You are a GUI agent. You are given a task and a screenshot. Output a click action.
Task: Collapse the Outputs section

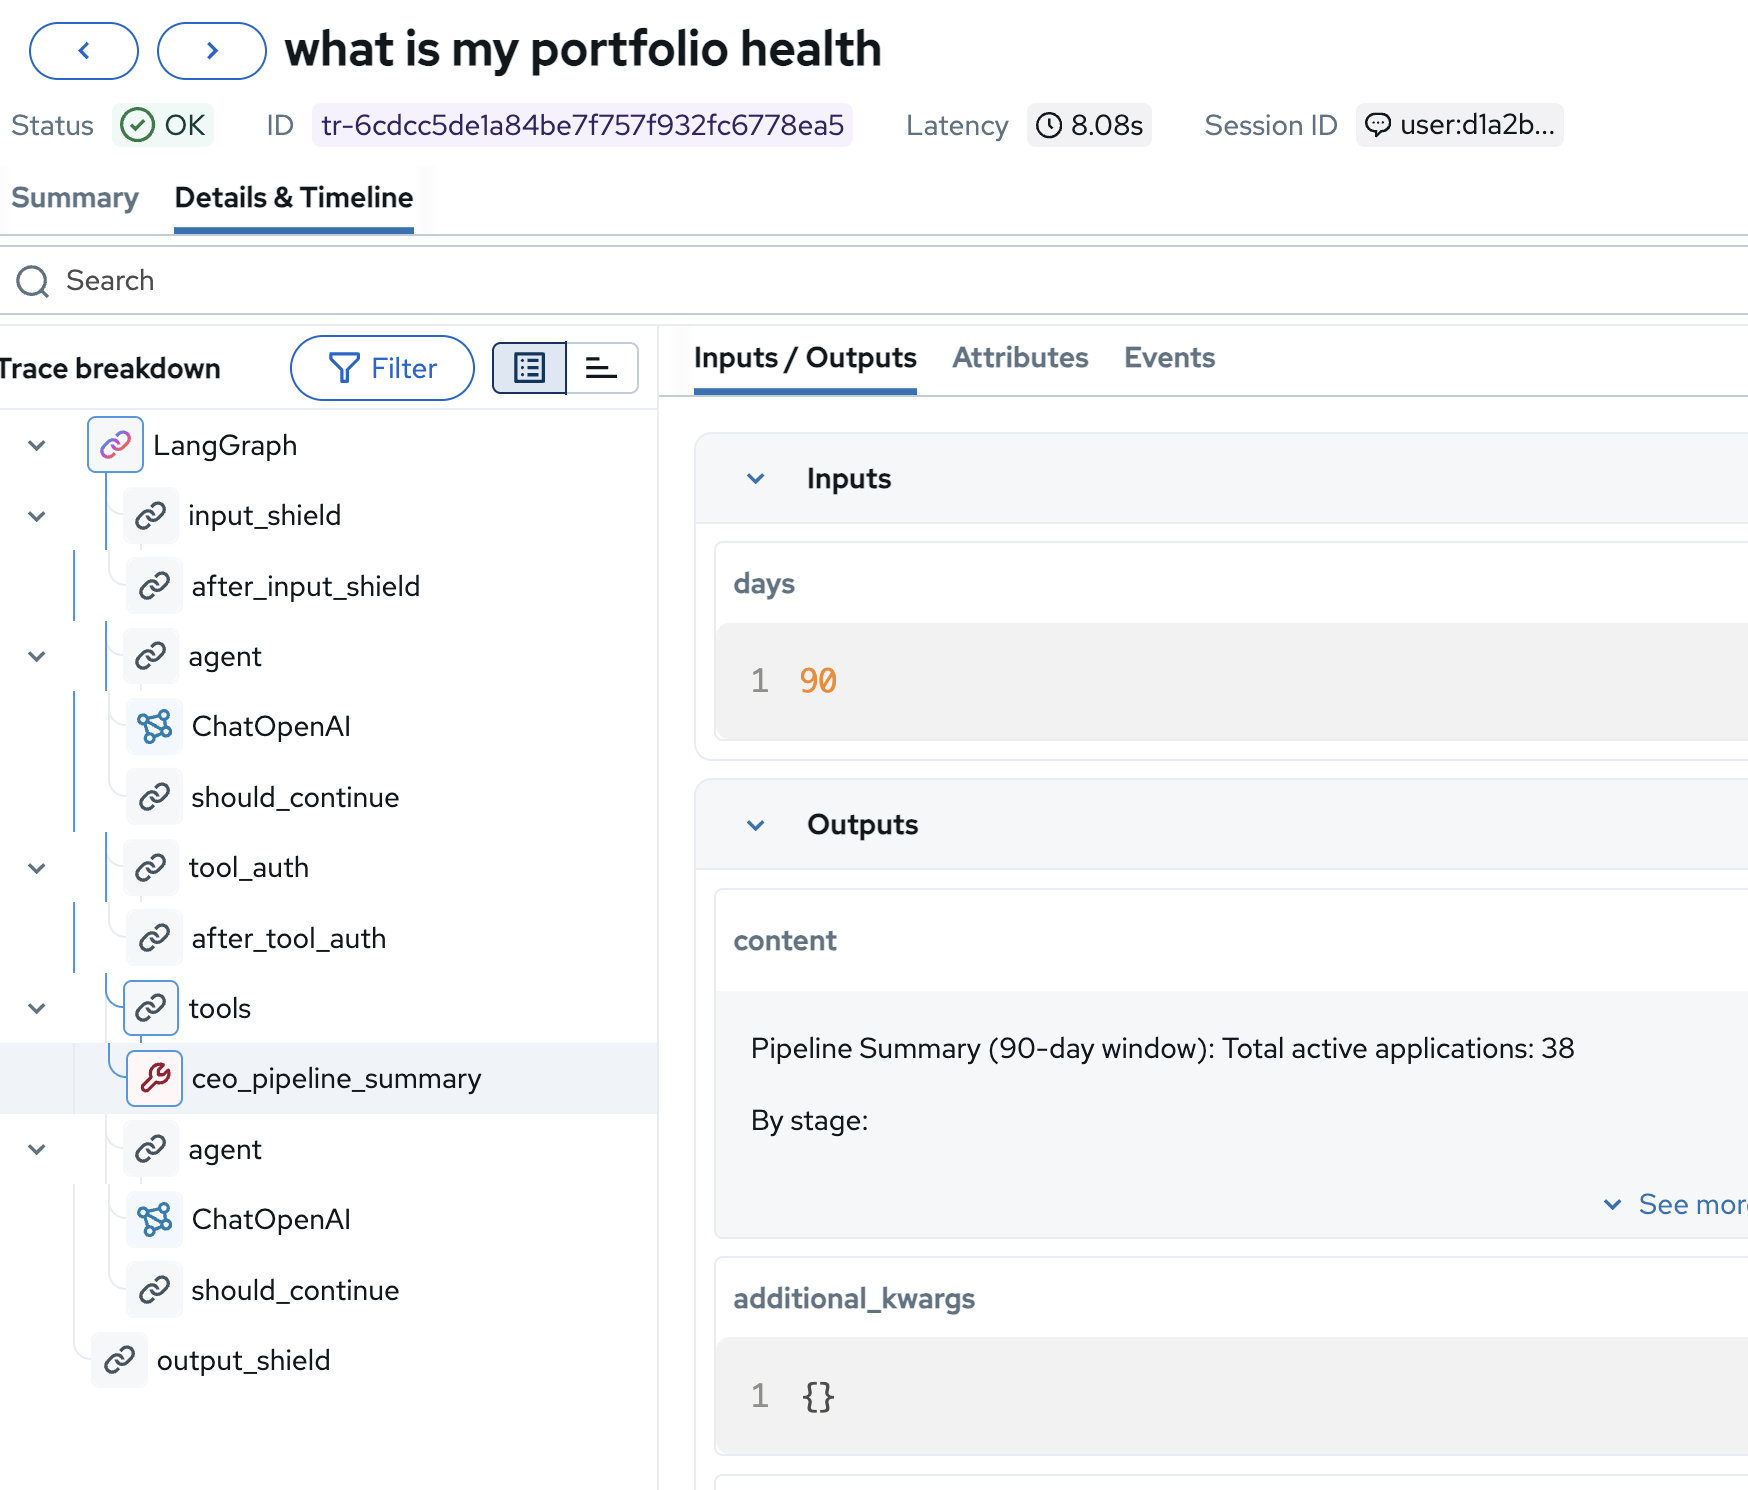coord(756,825)
